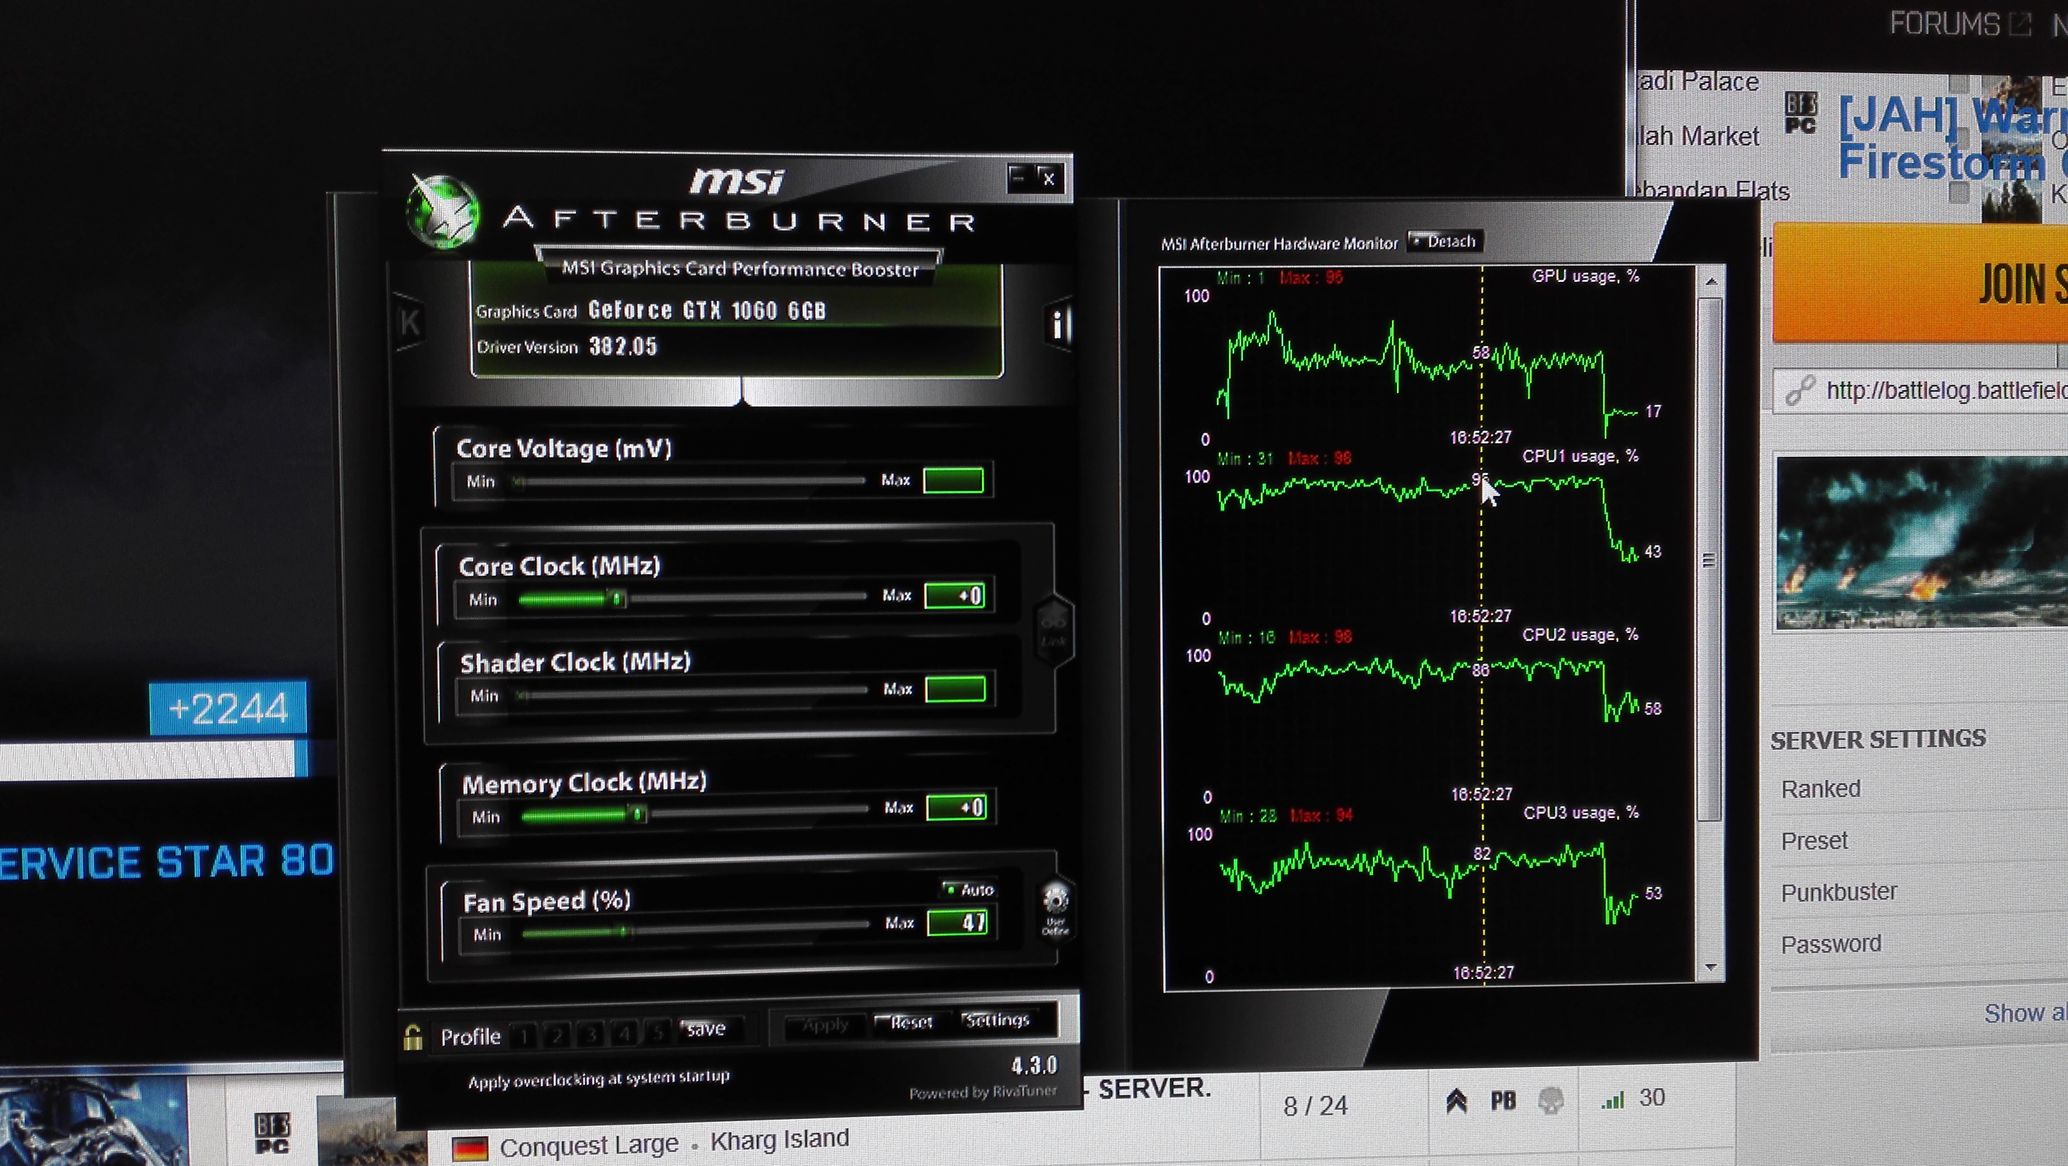The width and height of the screenshot is (2068, 1166).
Task: Click the Shader Clock slider track
Action: tap(692, 691)
